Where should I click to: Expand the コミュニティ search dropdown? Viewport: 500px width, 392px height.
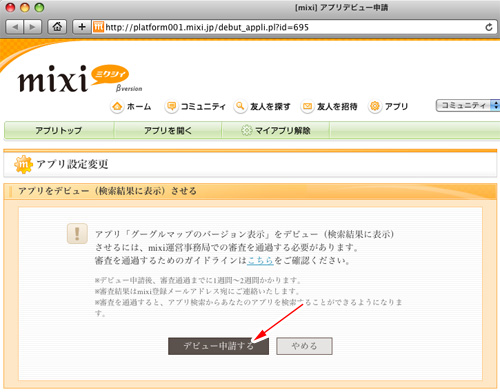tap(468, 106)
